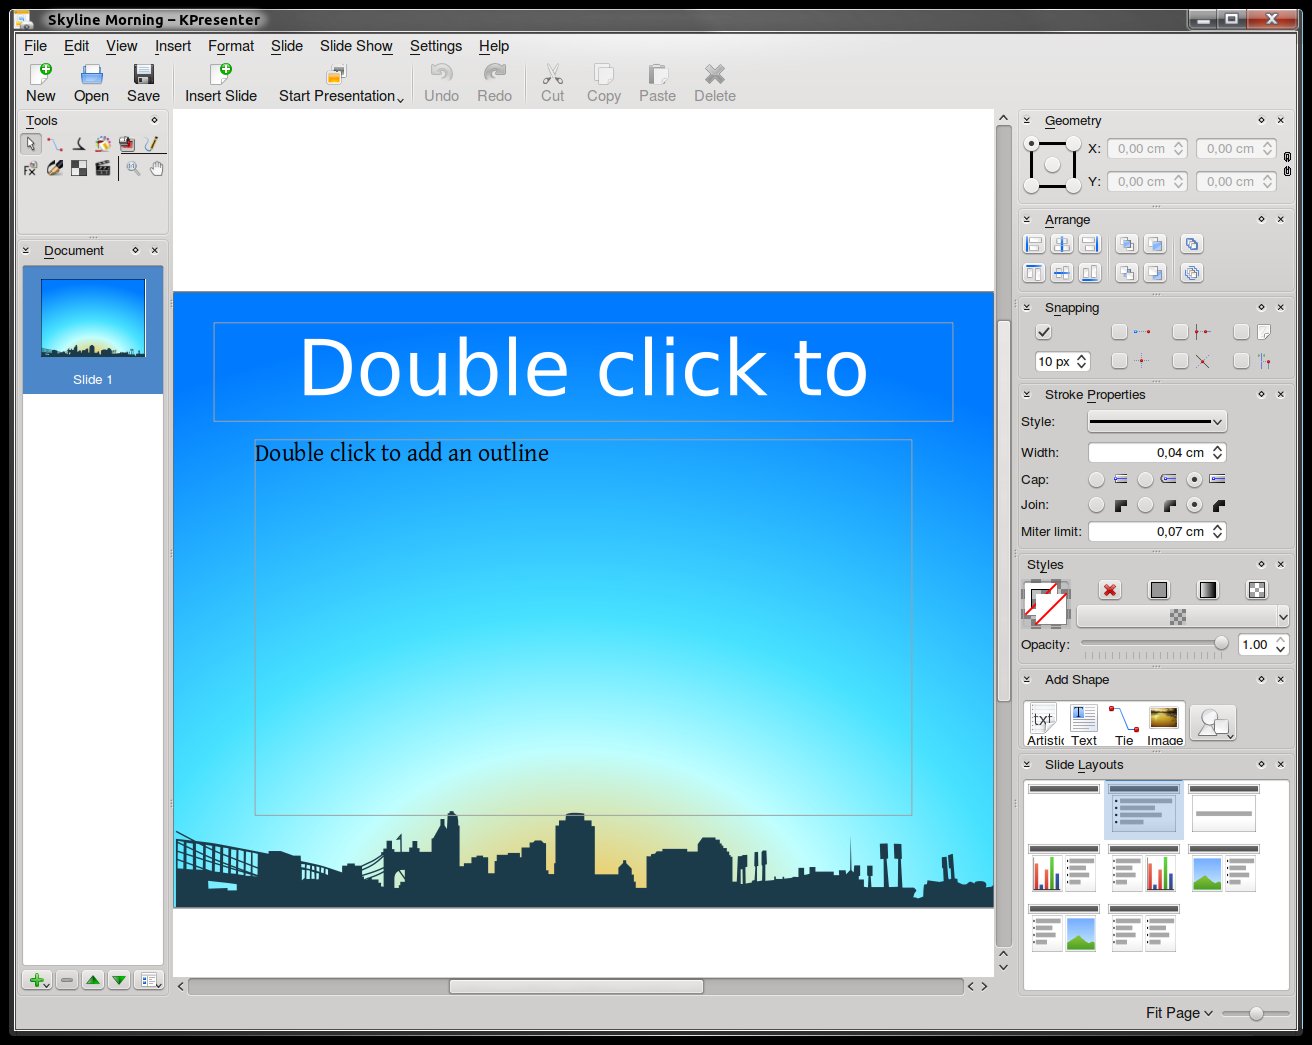Open the Fit Page zoom dropdown
Screen dimensions: 1312x1045
tap(1179, 1013)
